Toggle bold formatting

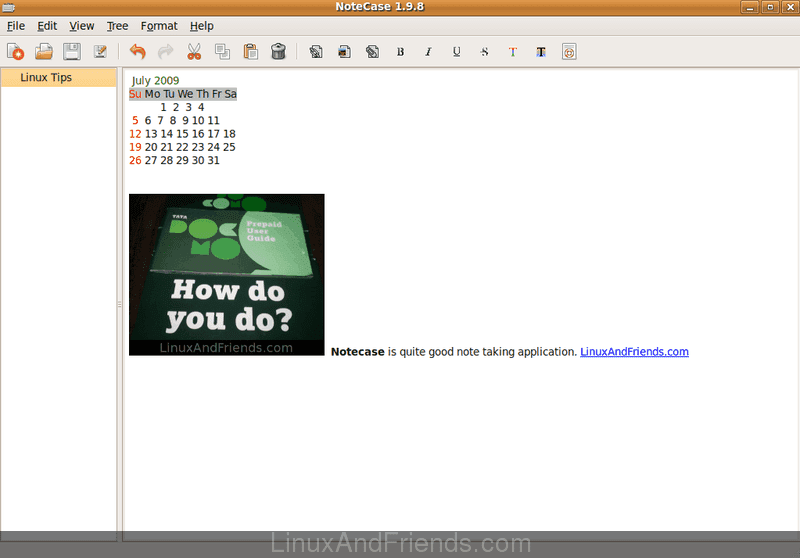point(401,52)
